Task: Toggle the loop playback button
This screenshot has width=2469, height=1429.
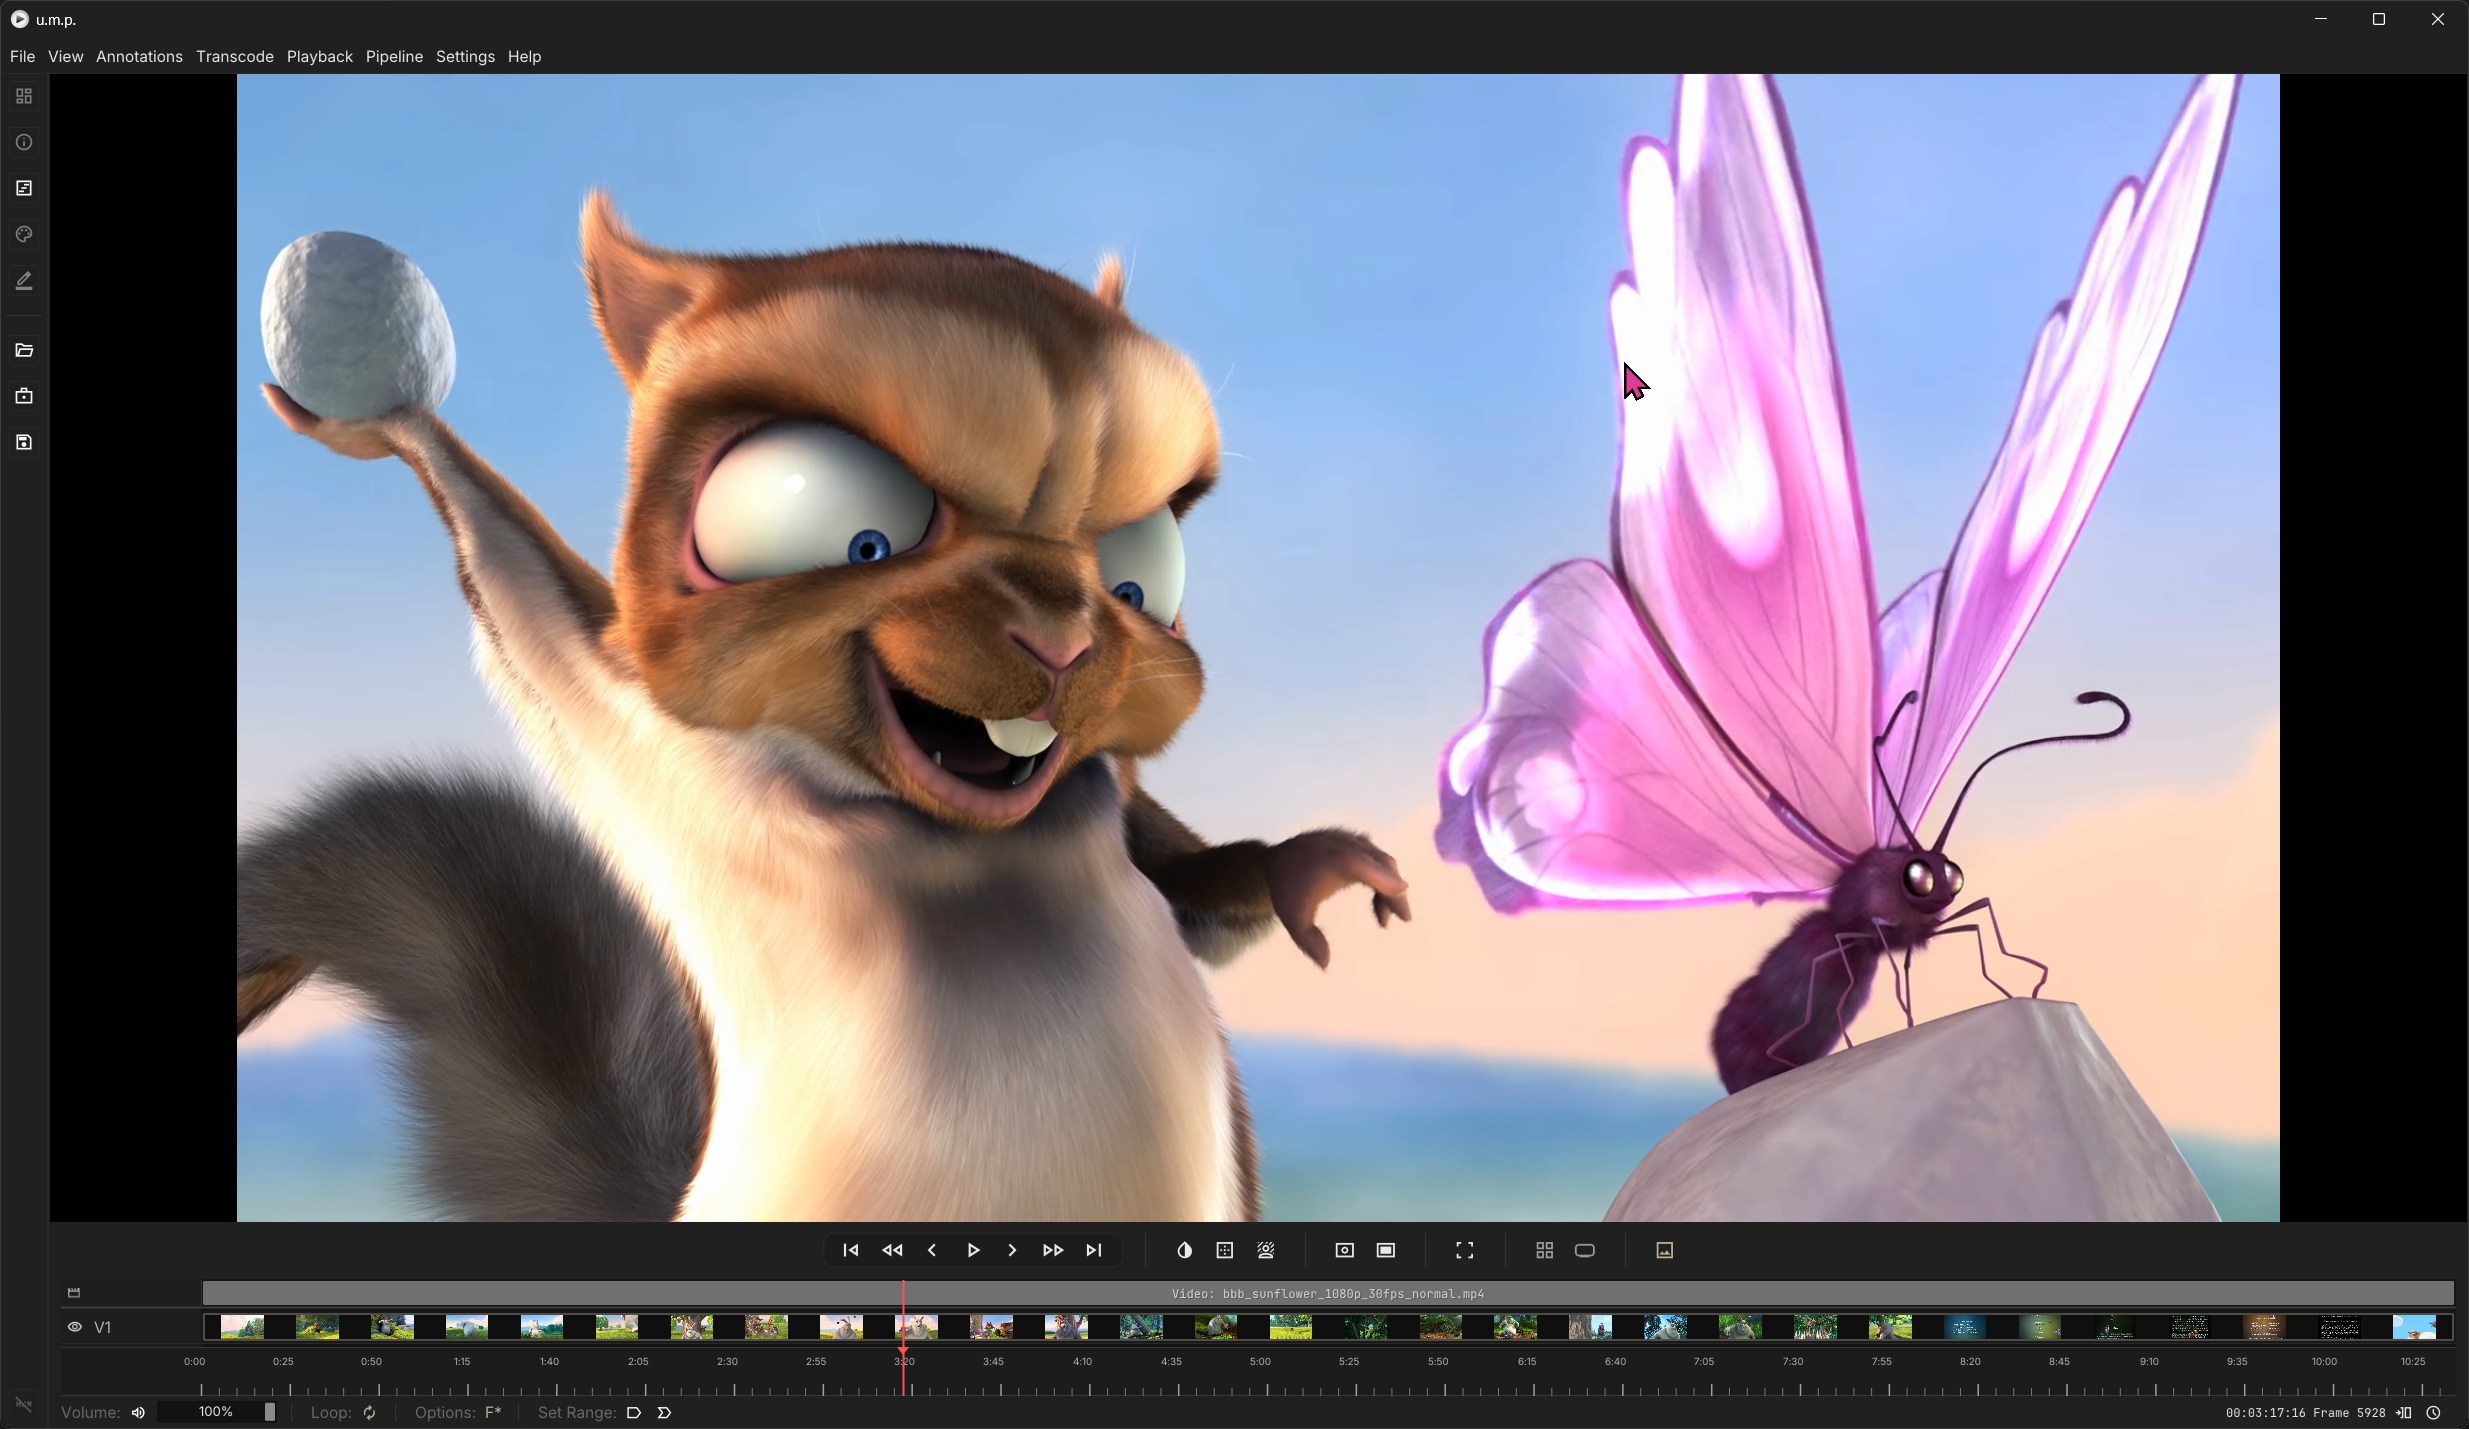Action: tap(370, 1412)
